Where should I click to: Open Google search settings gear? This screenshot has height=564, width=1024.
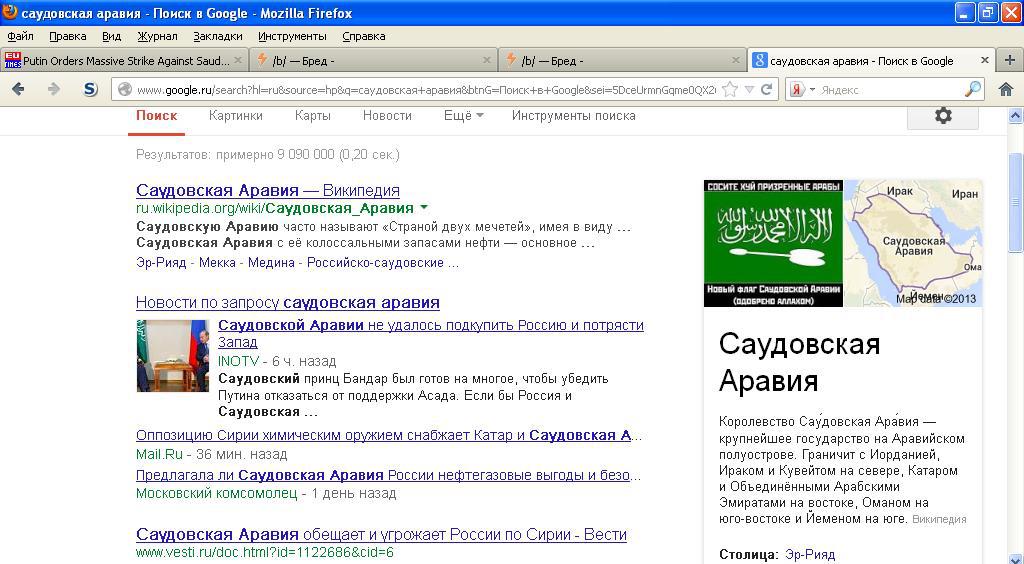pyautogui.click(x=942, y=116)
